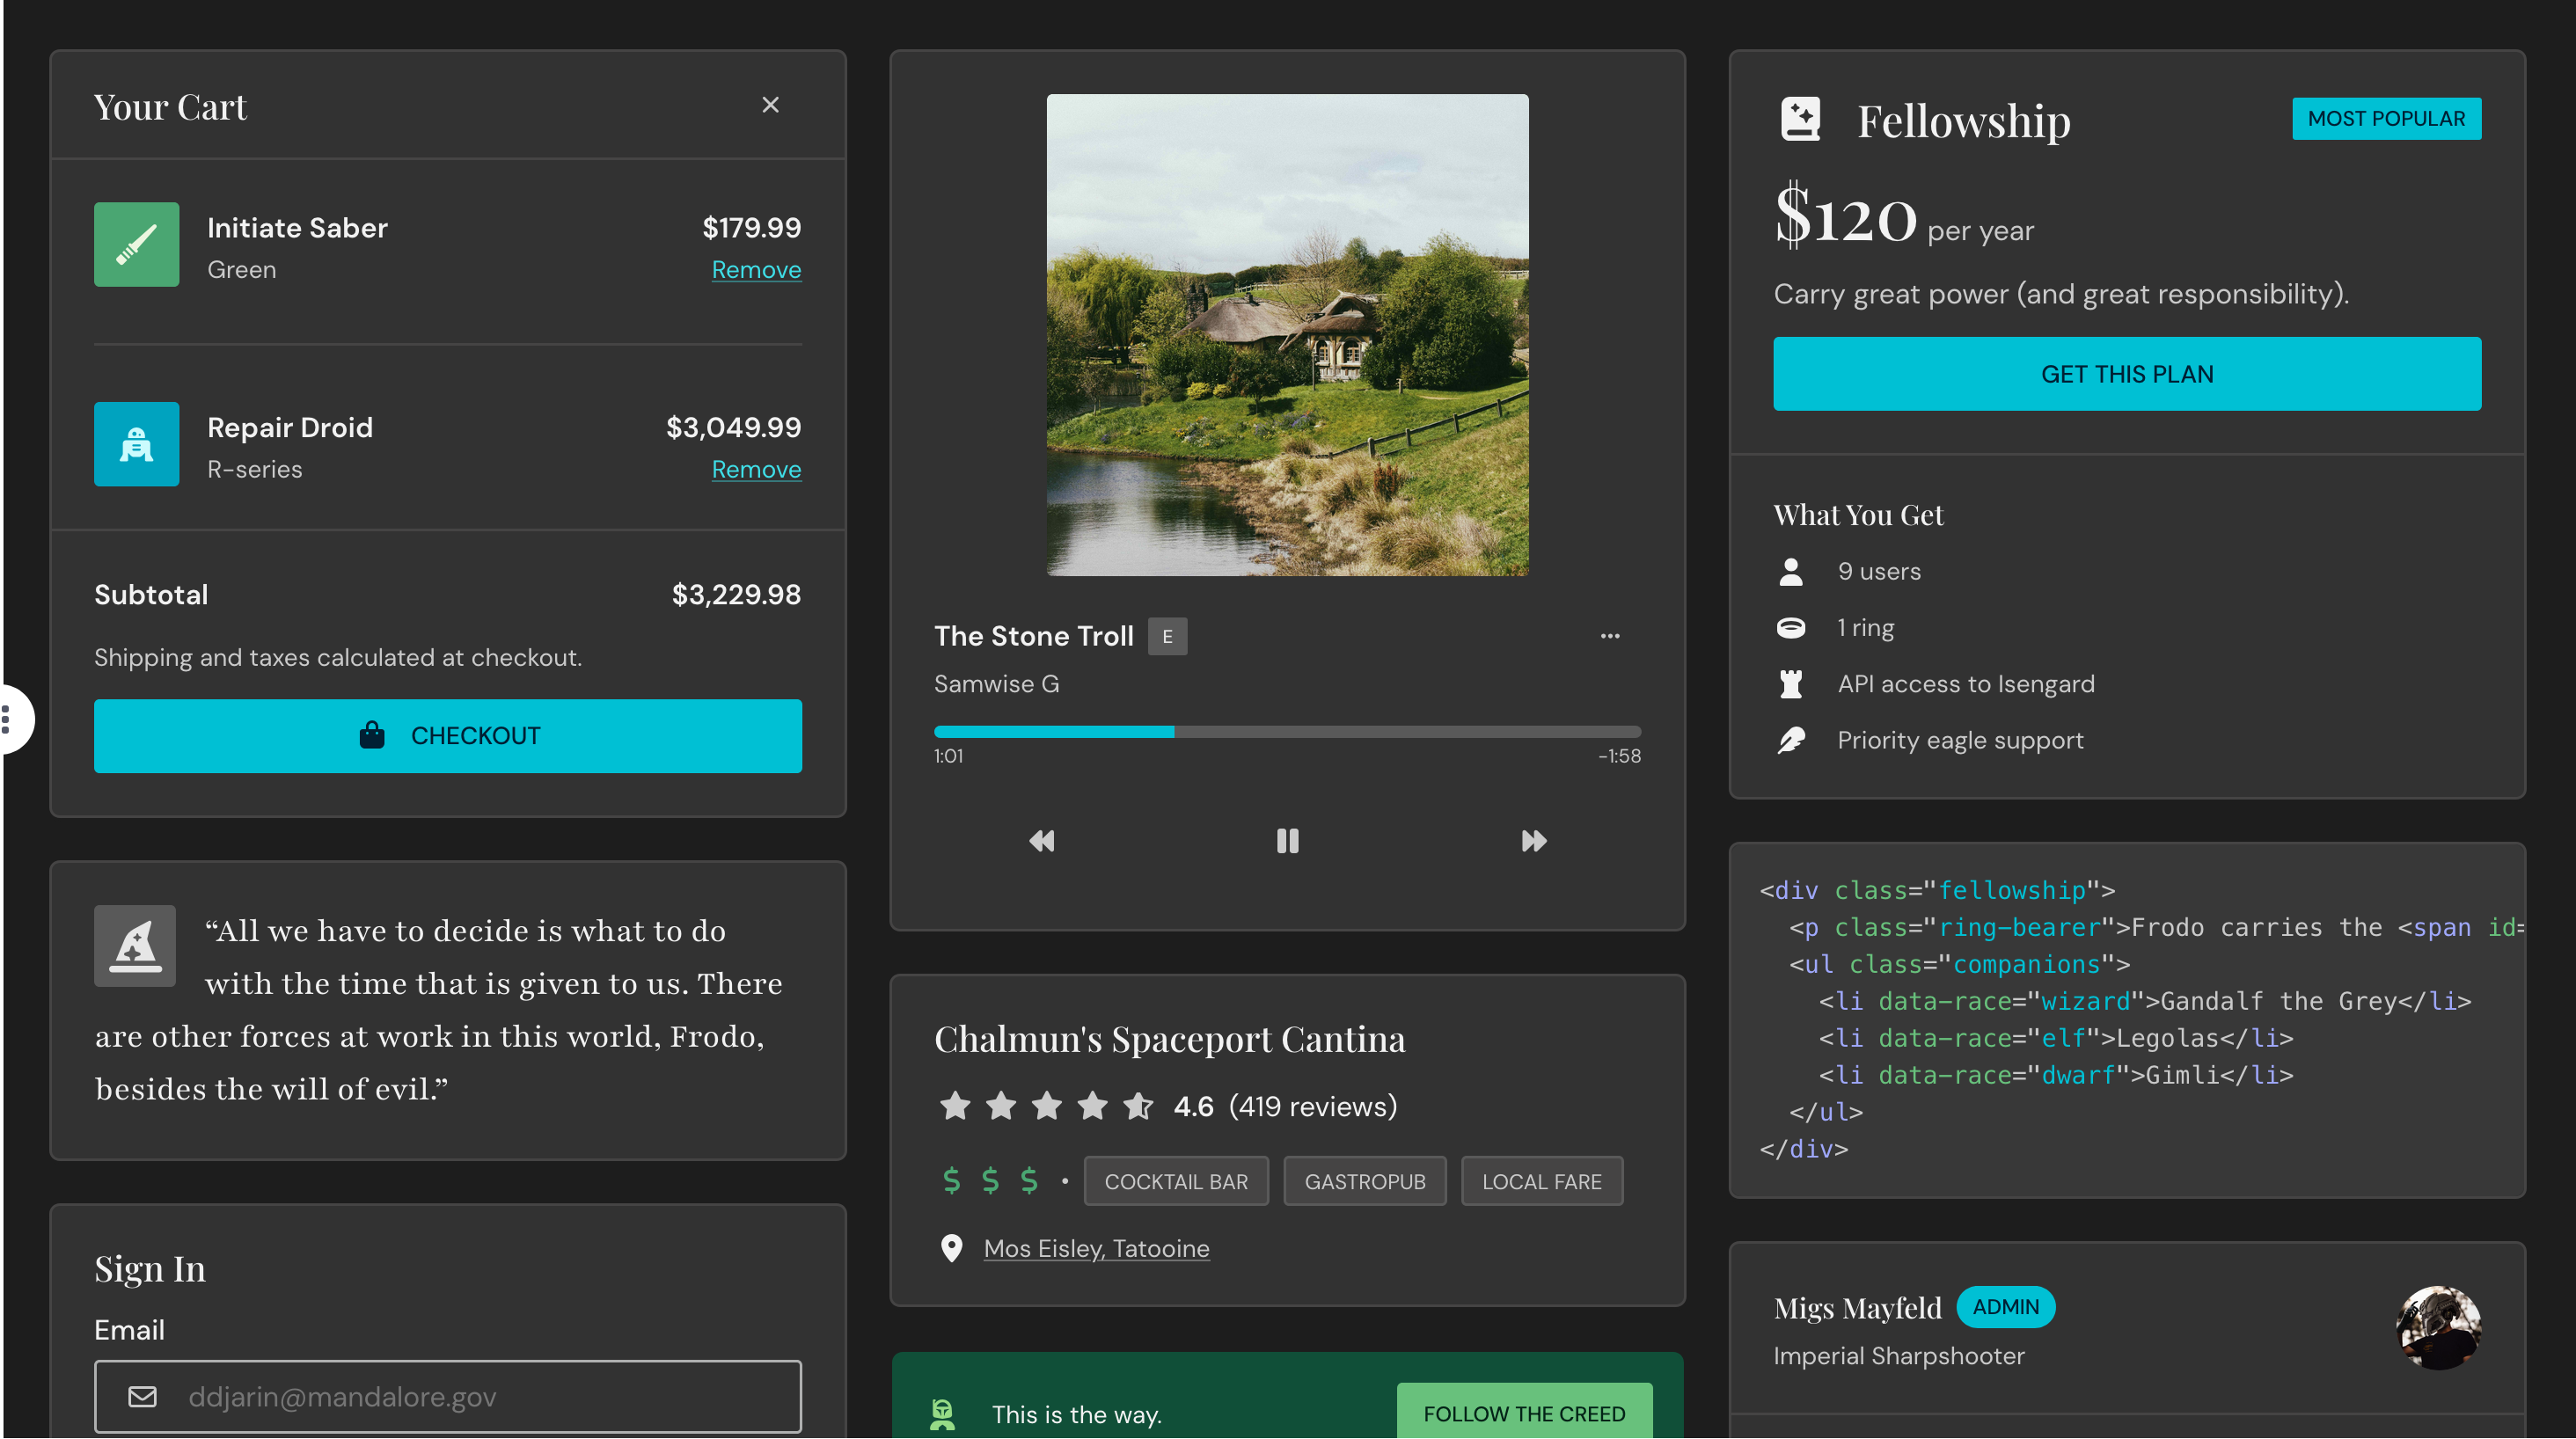Screen dimensions: 2576x1439
Task: Select the Cocktail Bar tag
Action: coord(1176,1181)
